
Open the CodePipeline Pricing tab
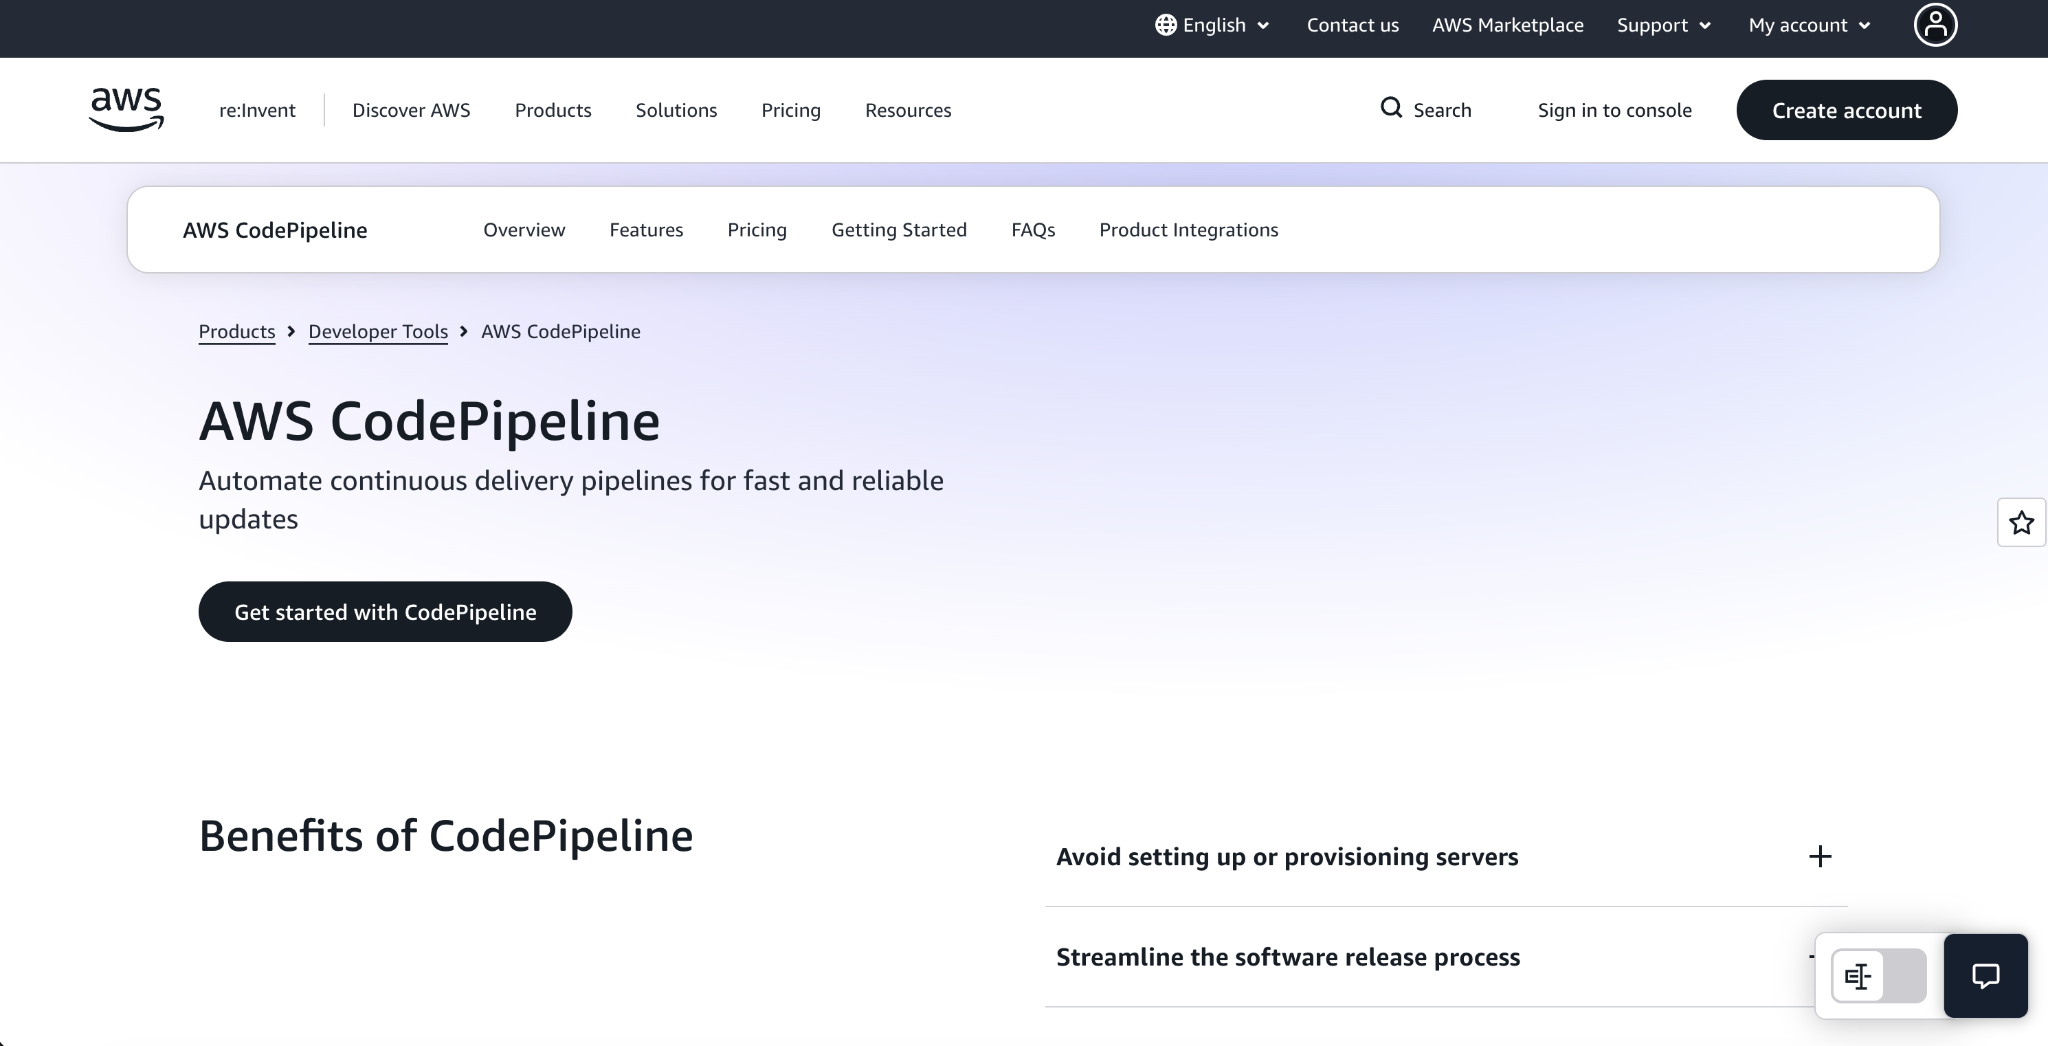click(757, 230)
